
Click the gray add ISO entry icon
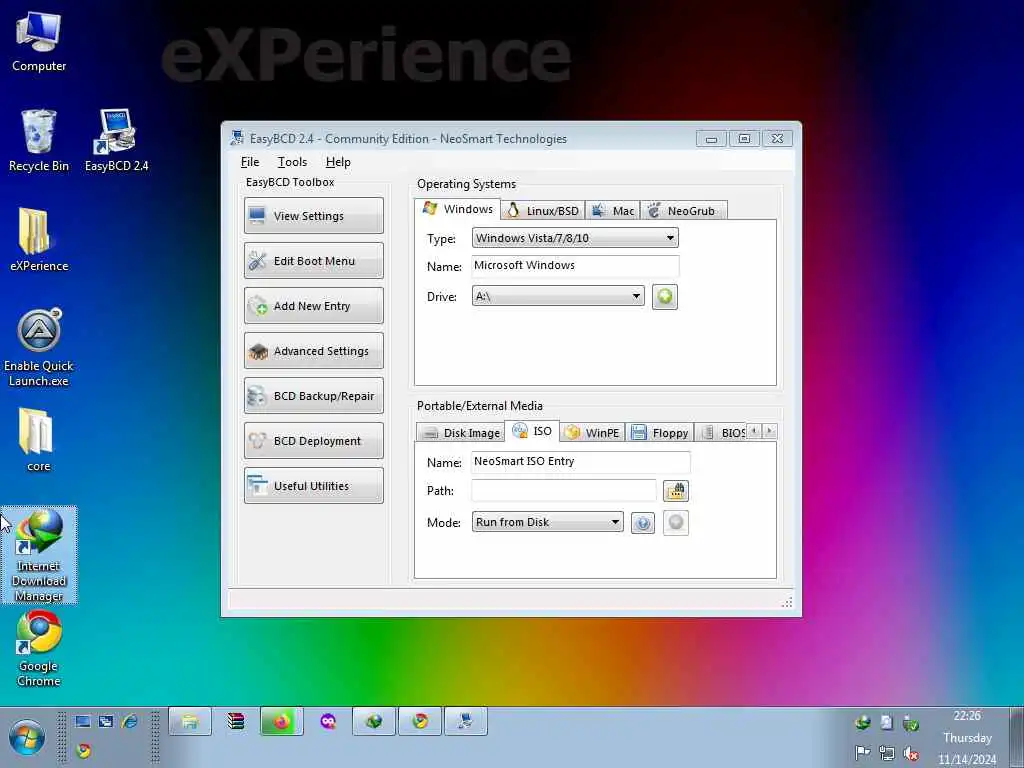click(x=676, y=522)
